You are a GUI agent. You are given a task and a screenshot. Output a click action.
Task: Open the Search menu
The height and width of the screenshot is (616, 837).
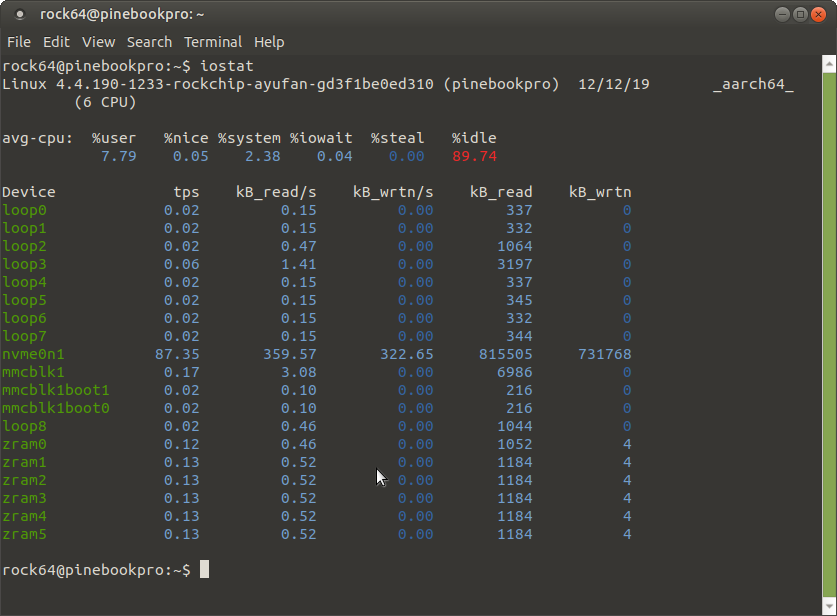coord(149,42)
